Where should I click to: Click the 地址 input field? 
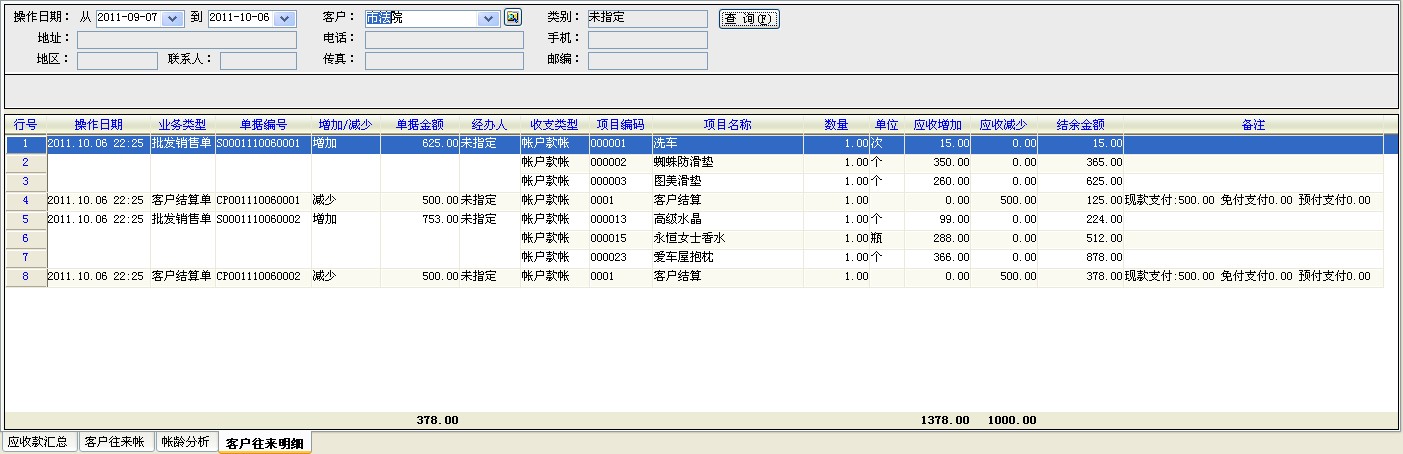click(187, 40)
